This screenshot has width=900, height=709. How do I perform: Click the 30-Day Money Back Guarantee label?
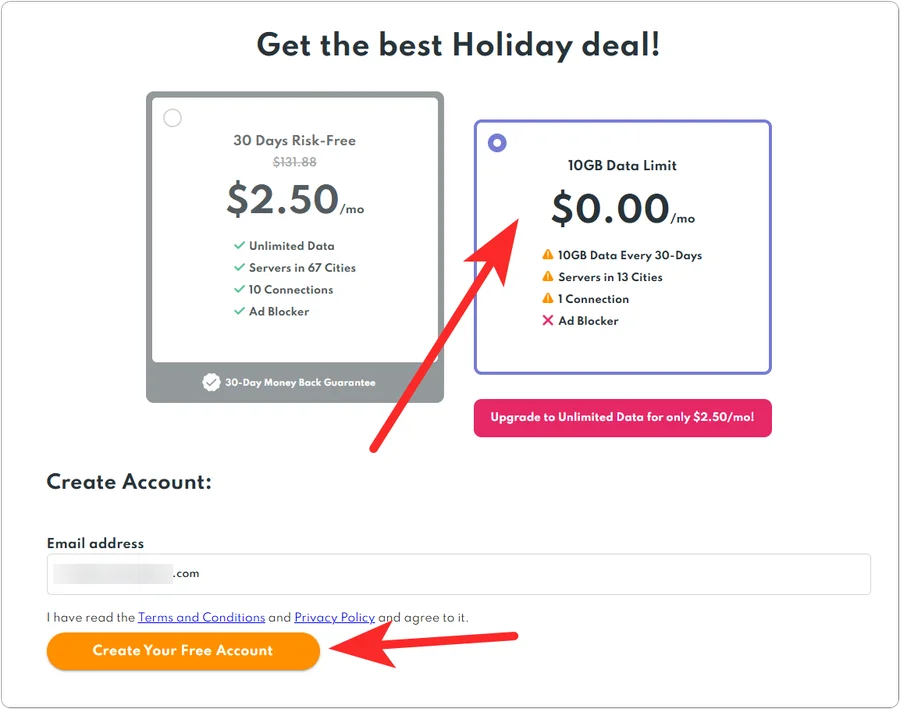coord(300,383)
